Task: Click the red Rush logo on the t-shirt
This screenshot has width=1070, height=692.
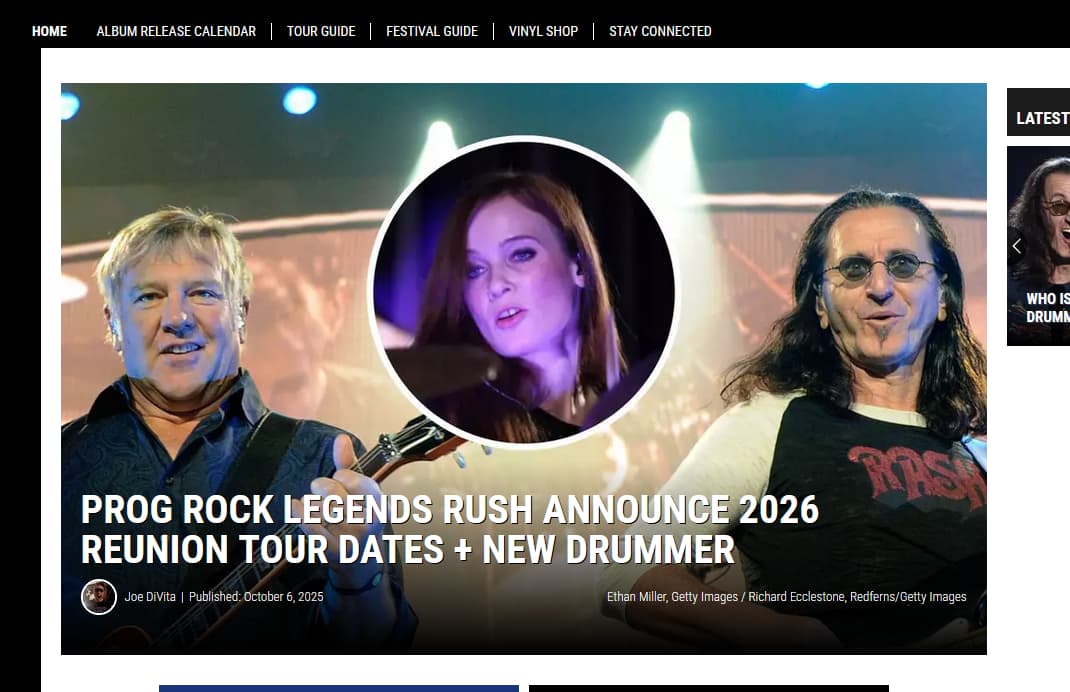Action: [916, 476]
